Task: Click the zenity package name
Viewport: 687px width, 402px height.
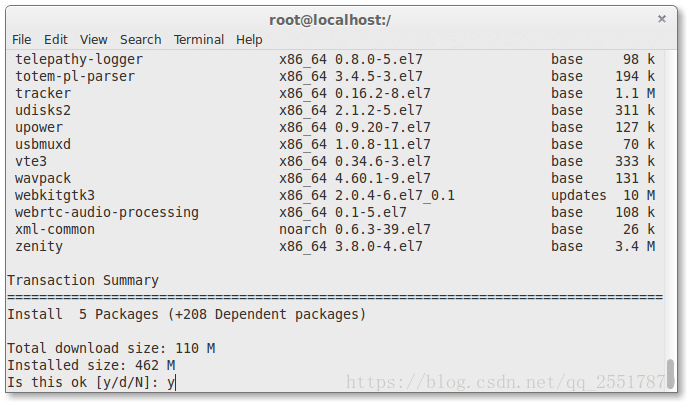Action: pos(39,246)
